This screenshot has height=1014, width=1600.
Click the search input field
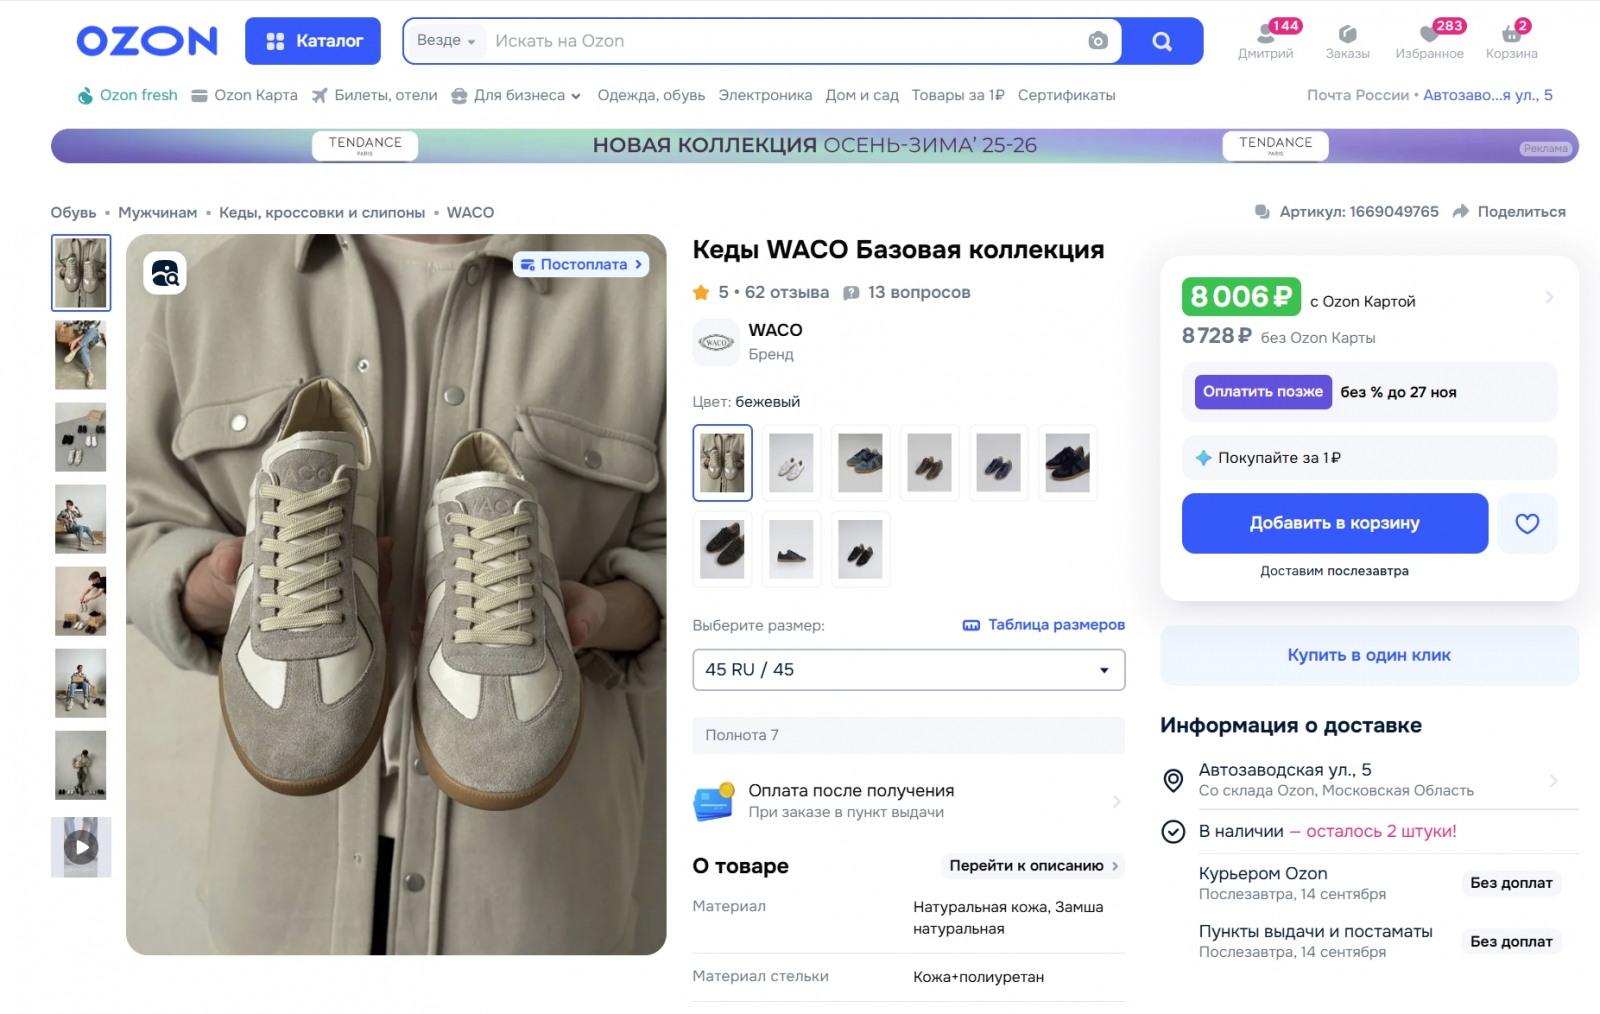780,41
